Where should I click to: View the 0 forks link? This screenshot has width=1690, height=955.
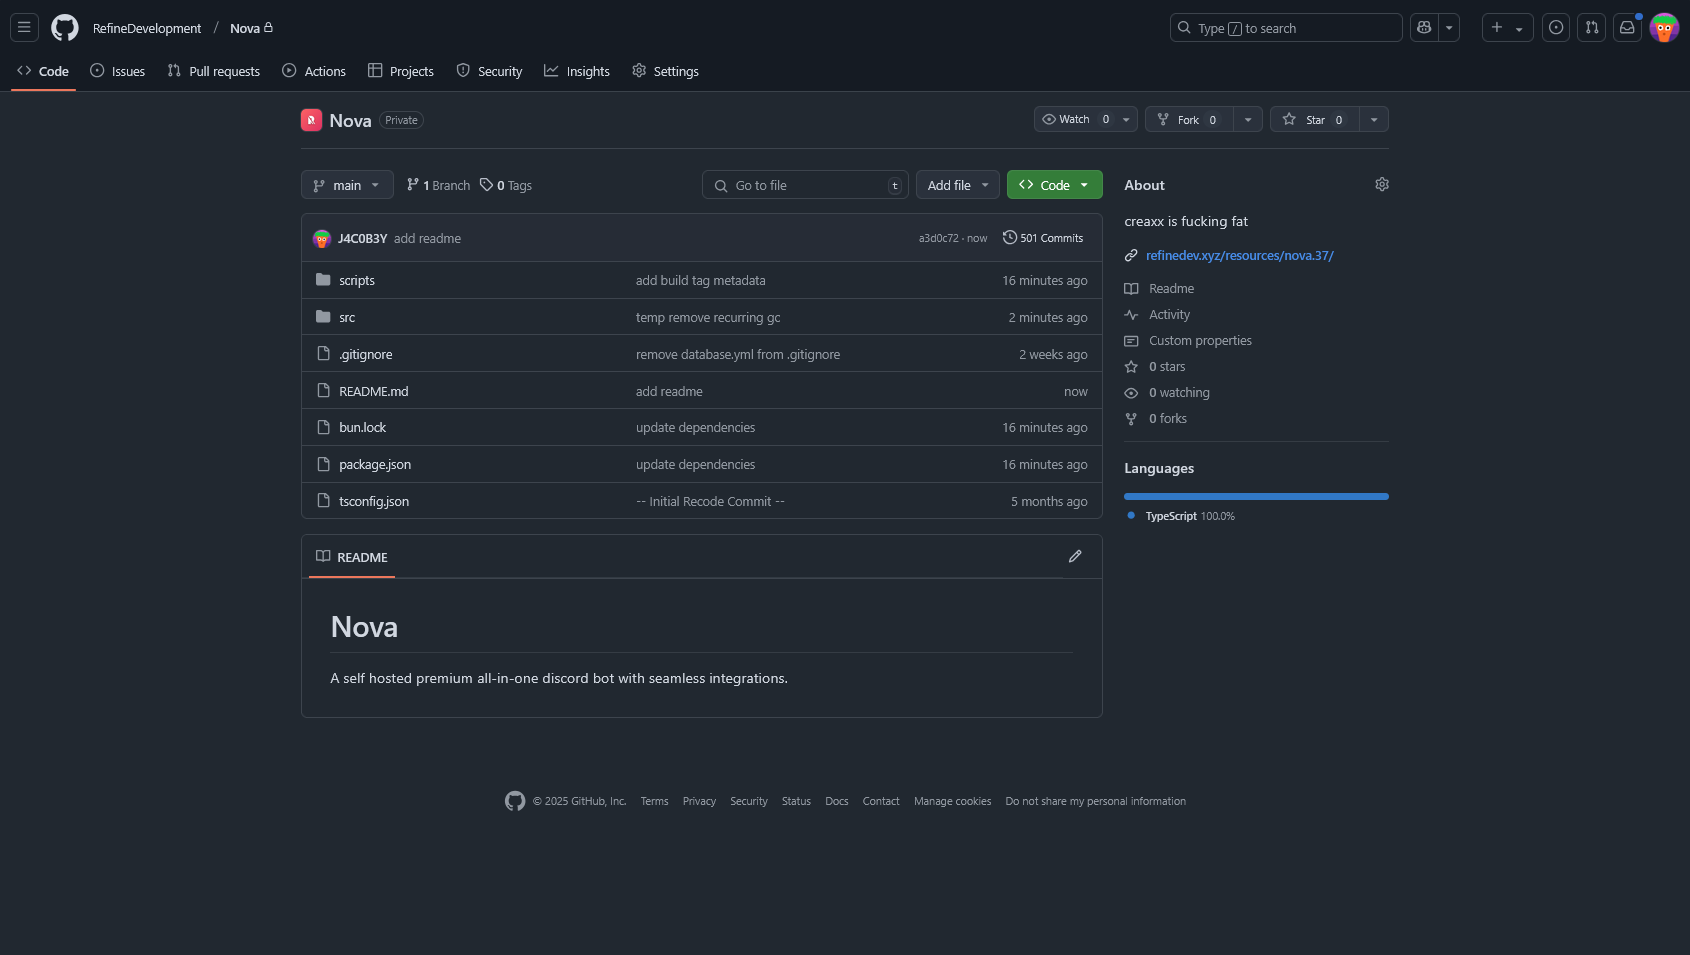(x=1156, y=418)
